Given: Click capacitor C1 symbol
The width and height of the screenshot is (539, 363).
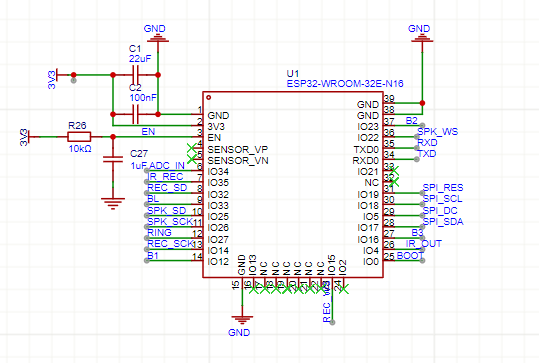Looking at the screenshot, I should (135, 75).
